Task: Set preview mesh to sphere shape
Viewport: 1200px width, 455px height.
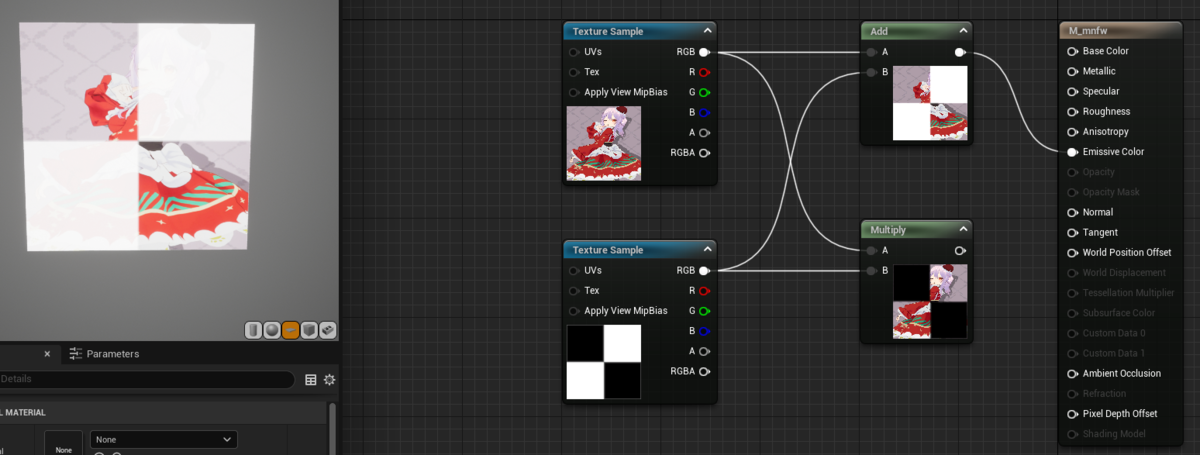Action: pyautogui.click(x=272, y=329)
